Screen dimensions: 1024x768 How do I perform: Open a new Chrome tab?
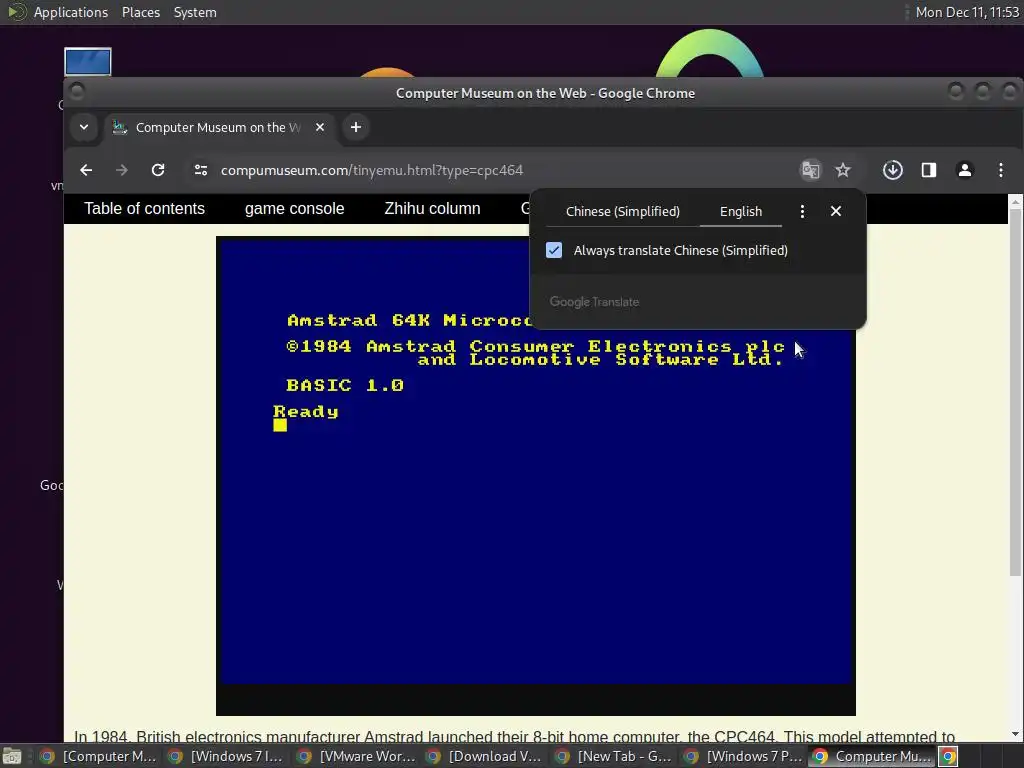[x=356, y=127]
